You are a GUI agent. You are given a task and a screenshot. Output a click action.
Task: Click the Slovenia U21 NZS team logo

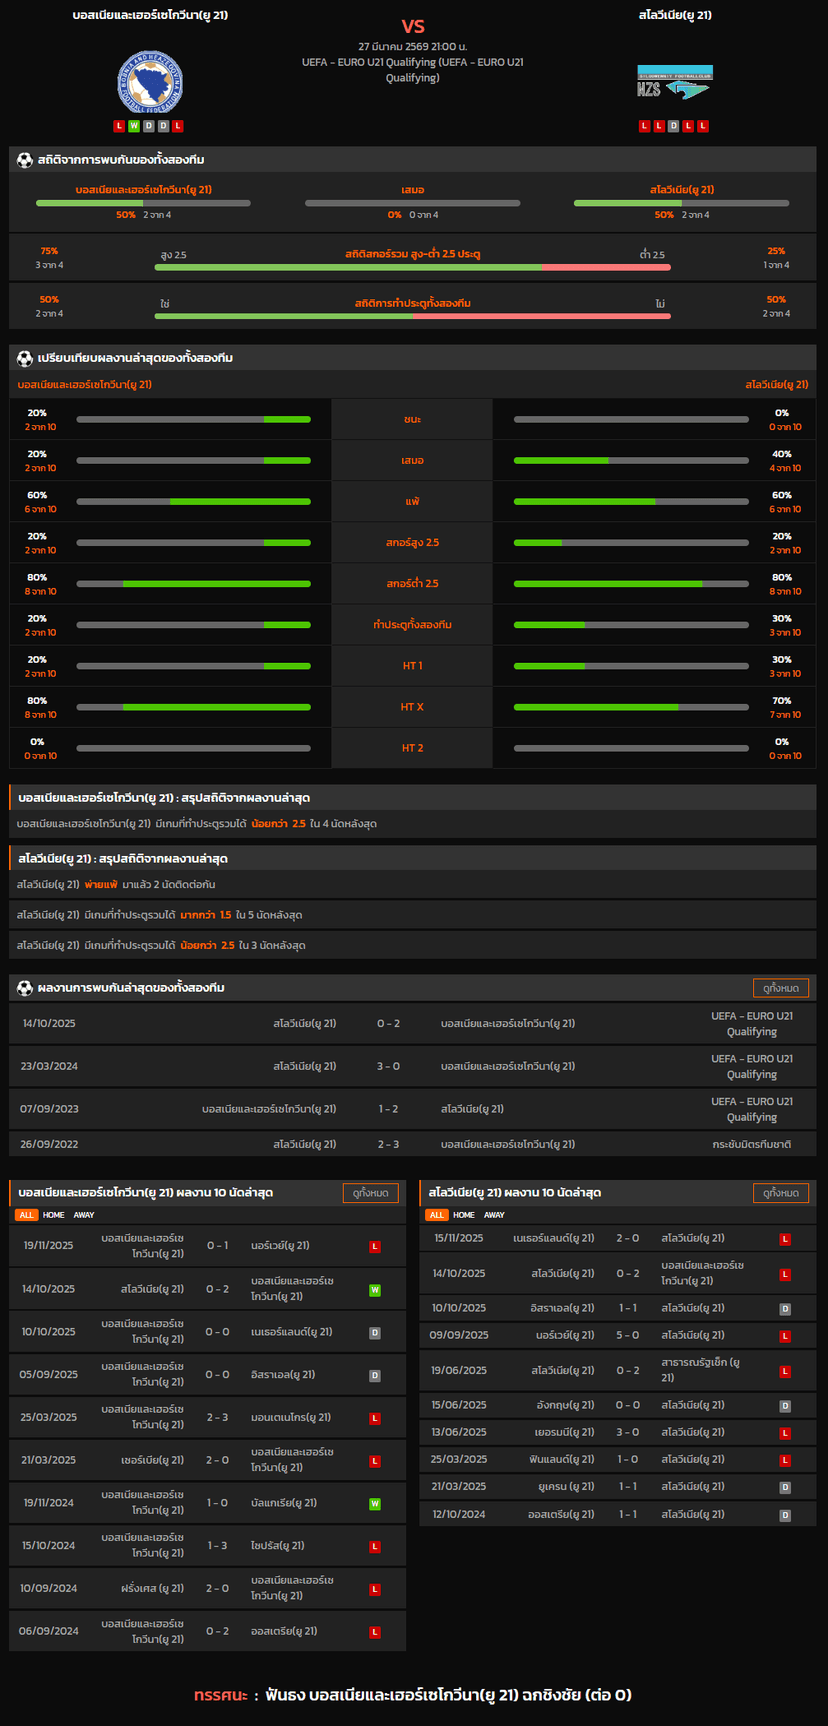click(x=675, y=83)
